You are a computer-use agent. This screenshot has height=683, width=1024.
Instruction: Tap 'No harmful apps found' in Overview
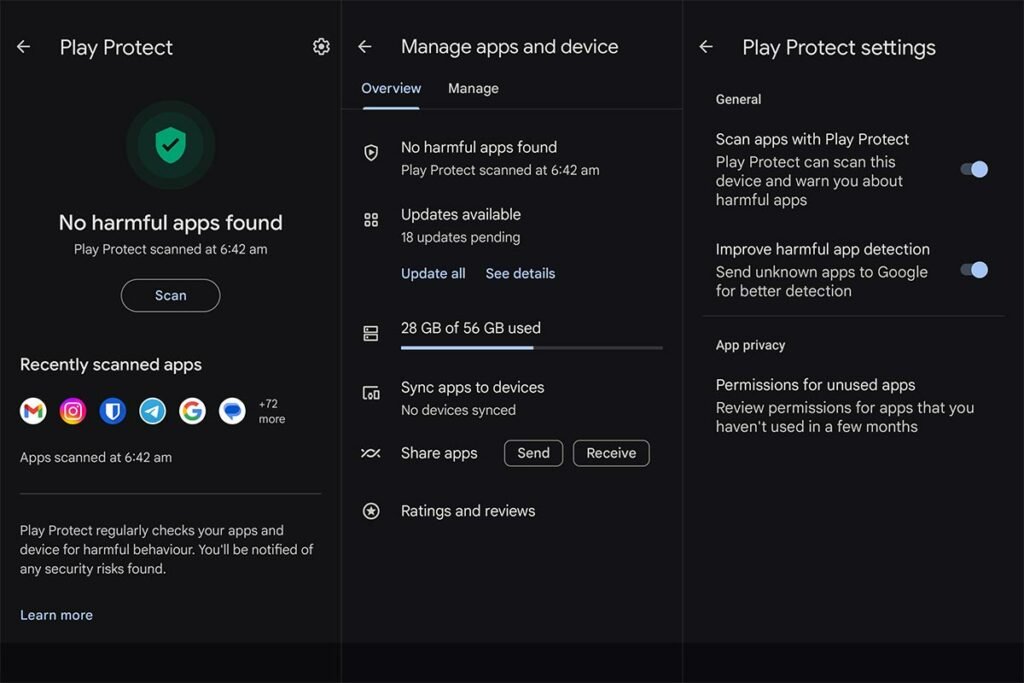479,147
